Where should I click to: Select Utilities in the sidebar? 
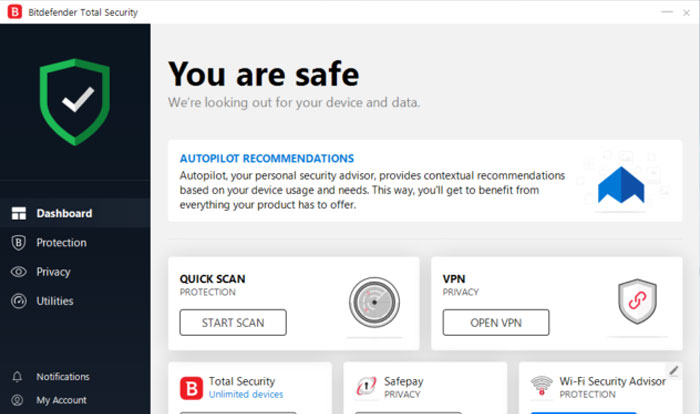(54, 300)
